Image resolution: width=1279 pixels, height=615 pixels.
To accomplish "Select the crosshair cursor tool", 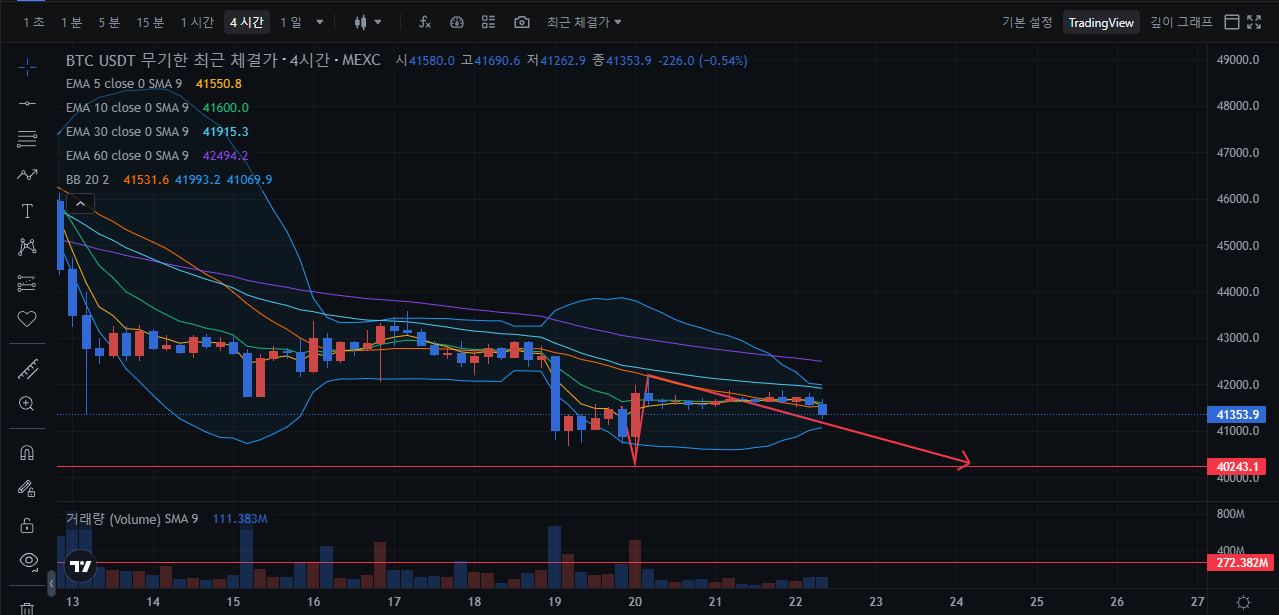I will tap(27, 67).
